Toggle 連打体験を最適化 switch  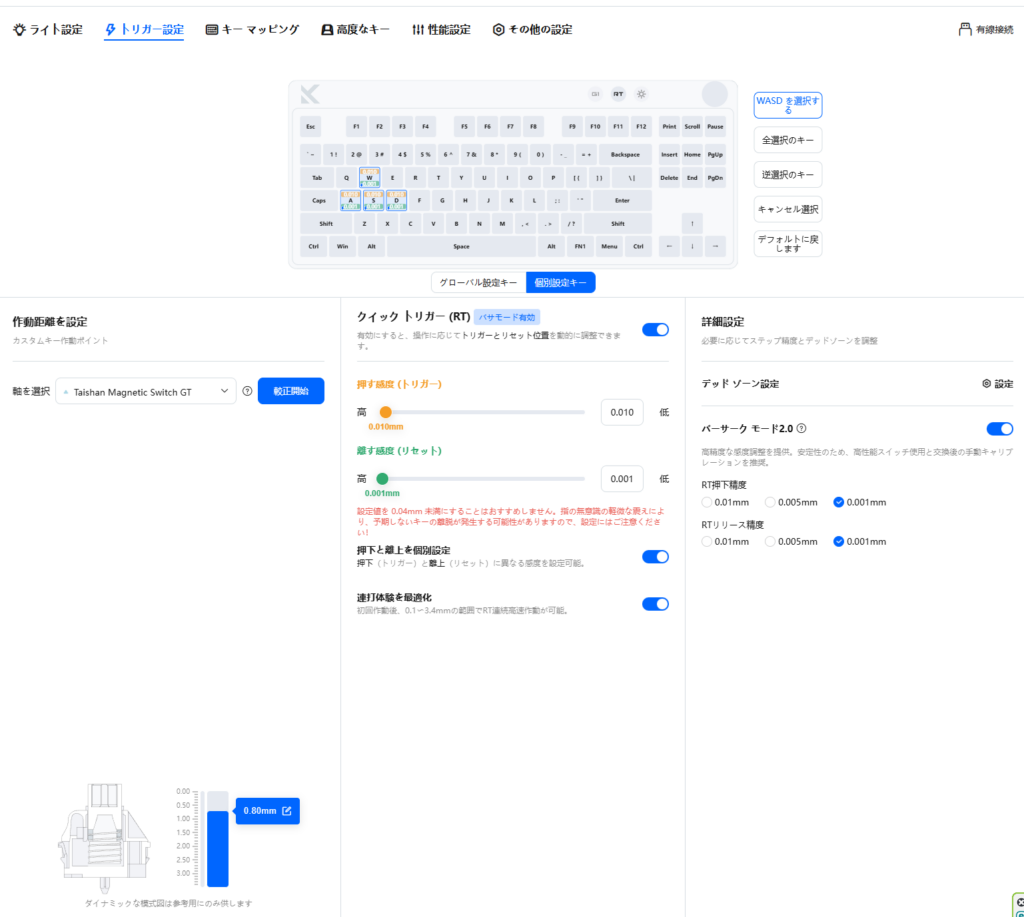pyautogui.click(x=655, y=603)
